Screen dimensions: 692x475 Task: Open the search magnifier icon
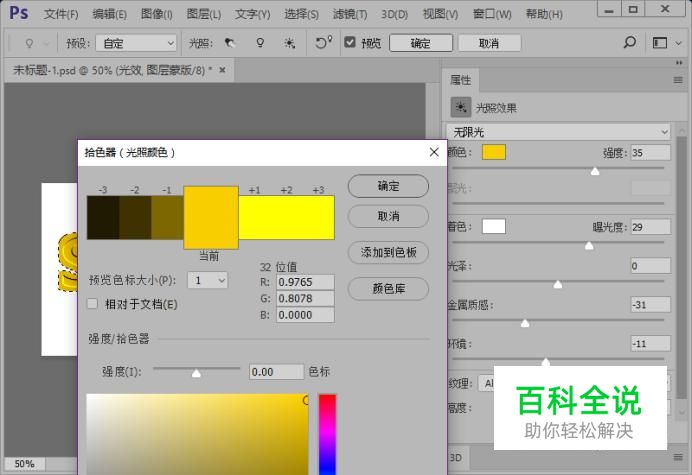pos(630,42)
